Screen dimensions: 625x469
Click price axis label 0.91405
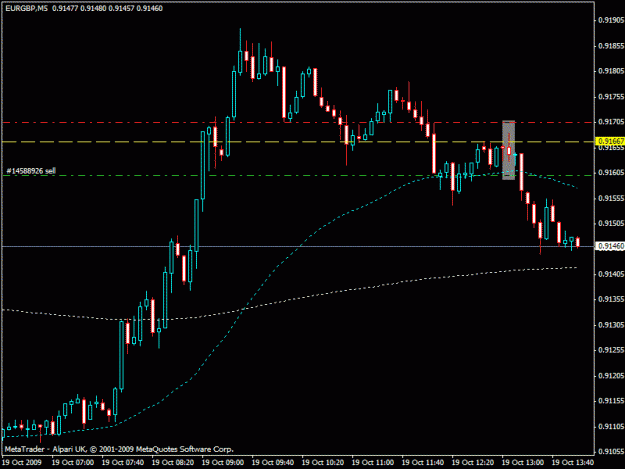[611, 274]
